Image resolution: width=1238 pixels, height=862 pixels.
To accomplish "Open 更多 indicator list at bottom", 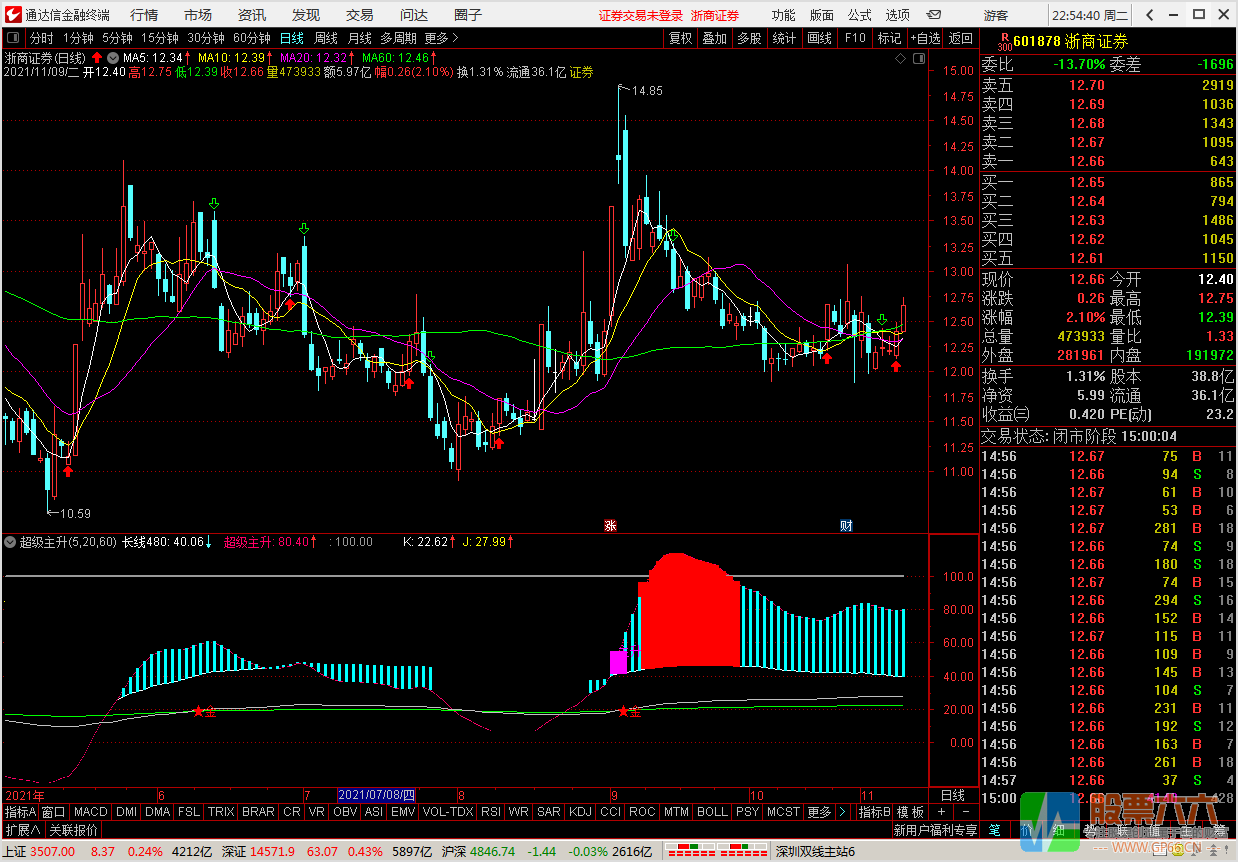I will click(819, 812).
